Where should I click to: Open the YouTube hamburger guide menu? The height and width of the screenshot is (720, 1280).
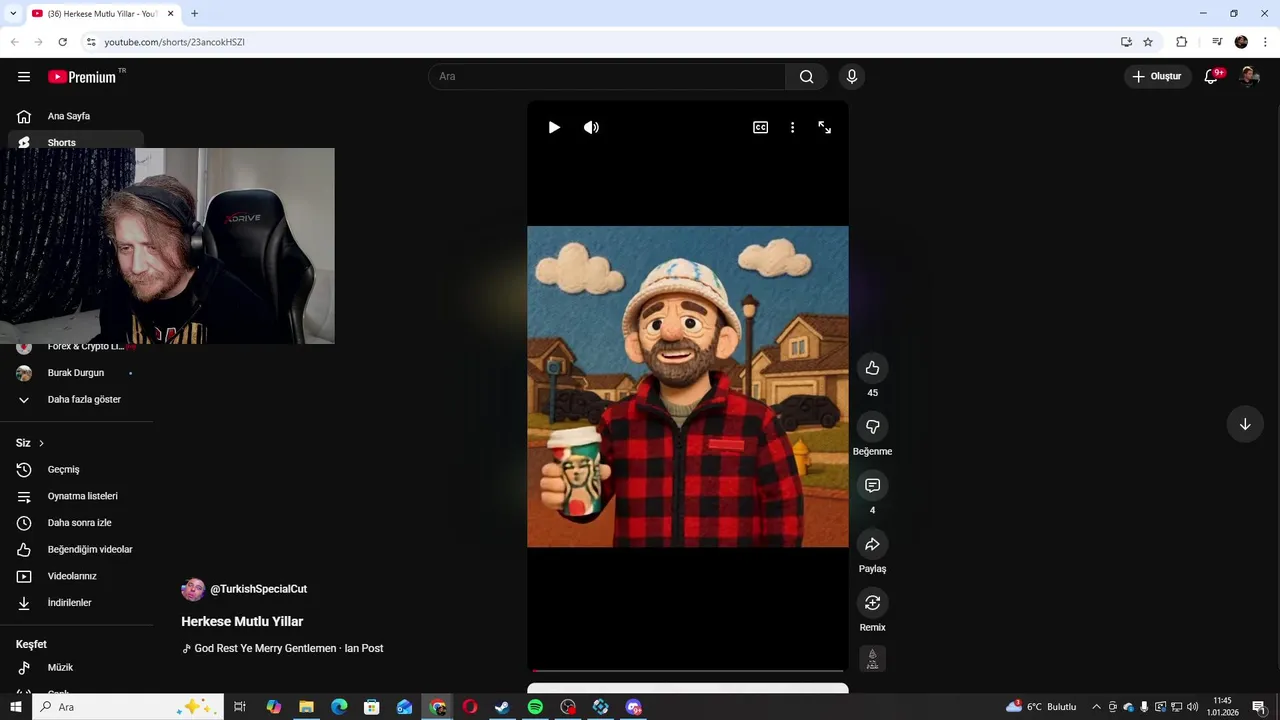click(x=24, y=77)
